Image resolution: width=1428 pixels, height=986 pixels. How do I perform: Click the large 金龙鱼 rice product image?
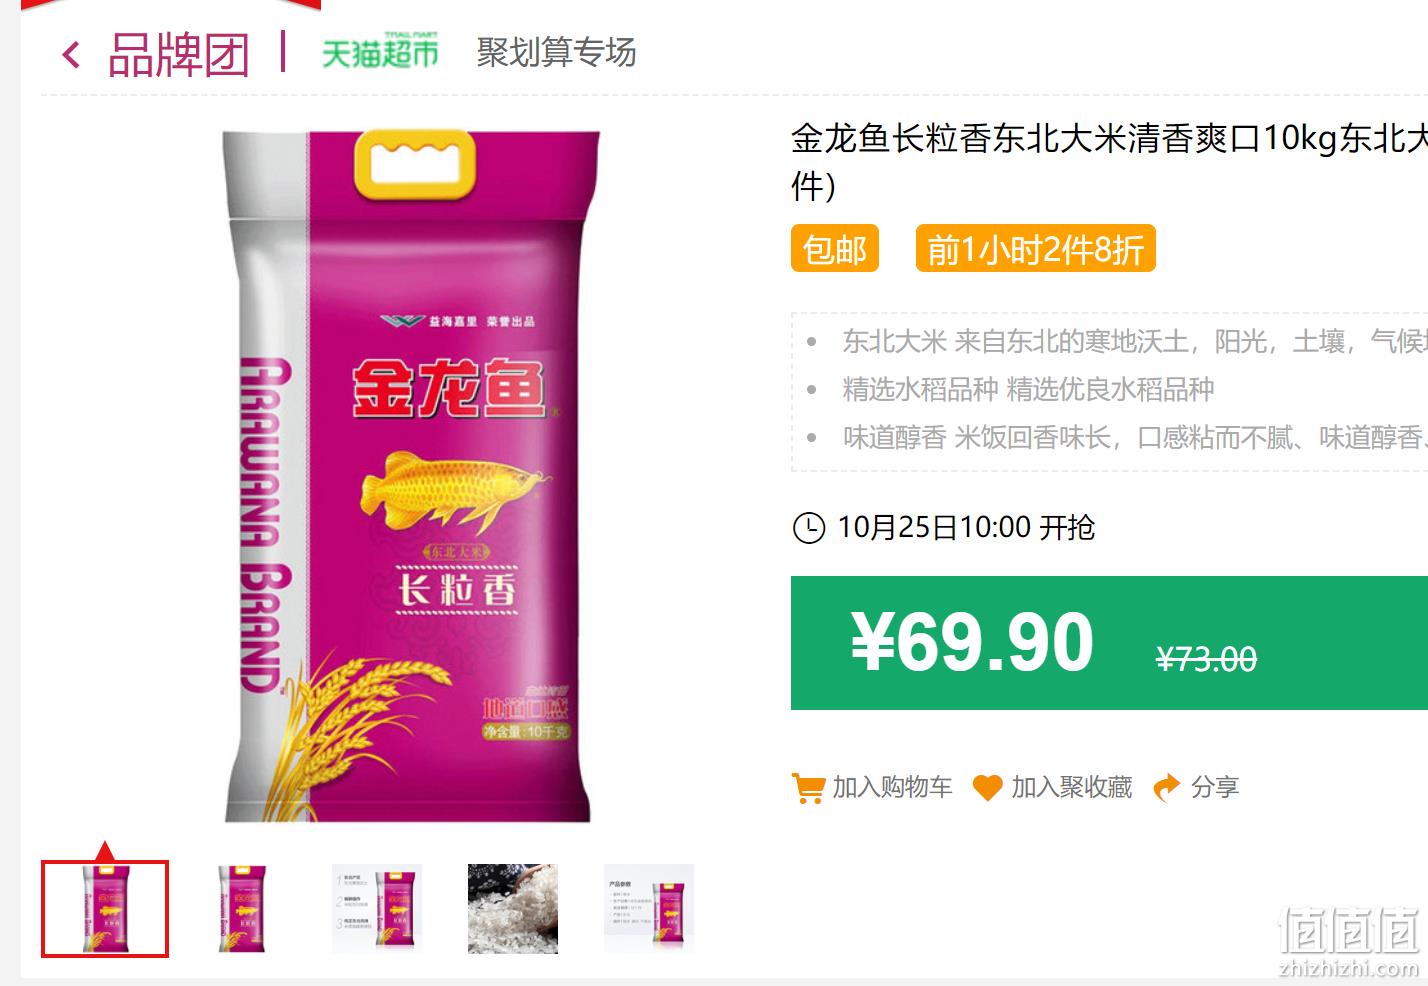[412, 476]
